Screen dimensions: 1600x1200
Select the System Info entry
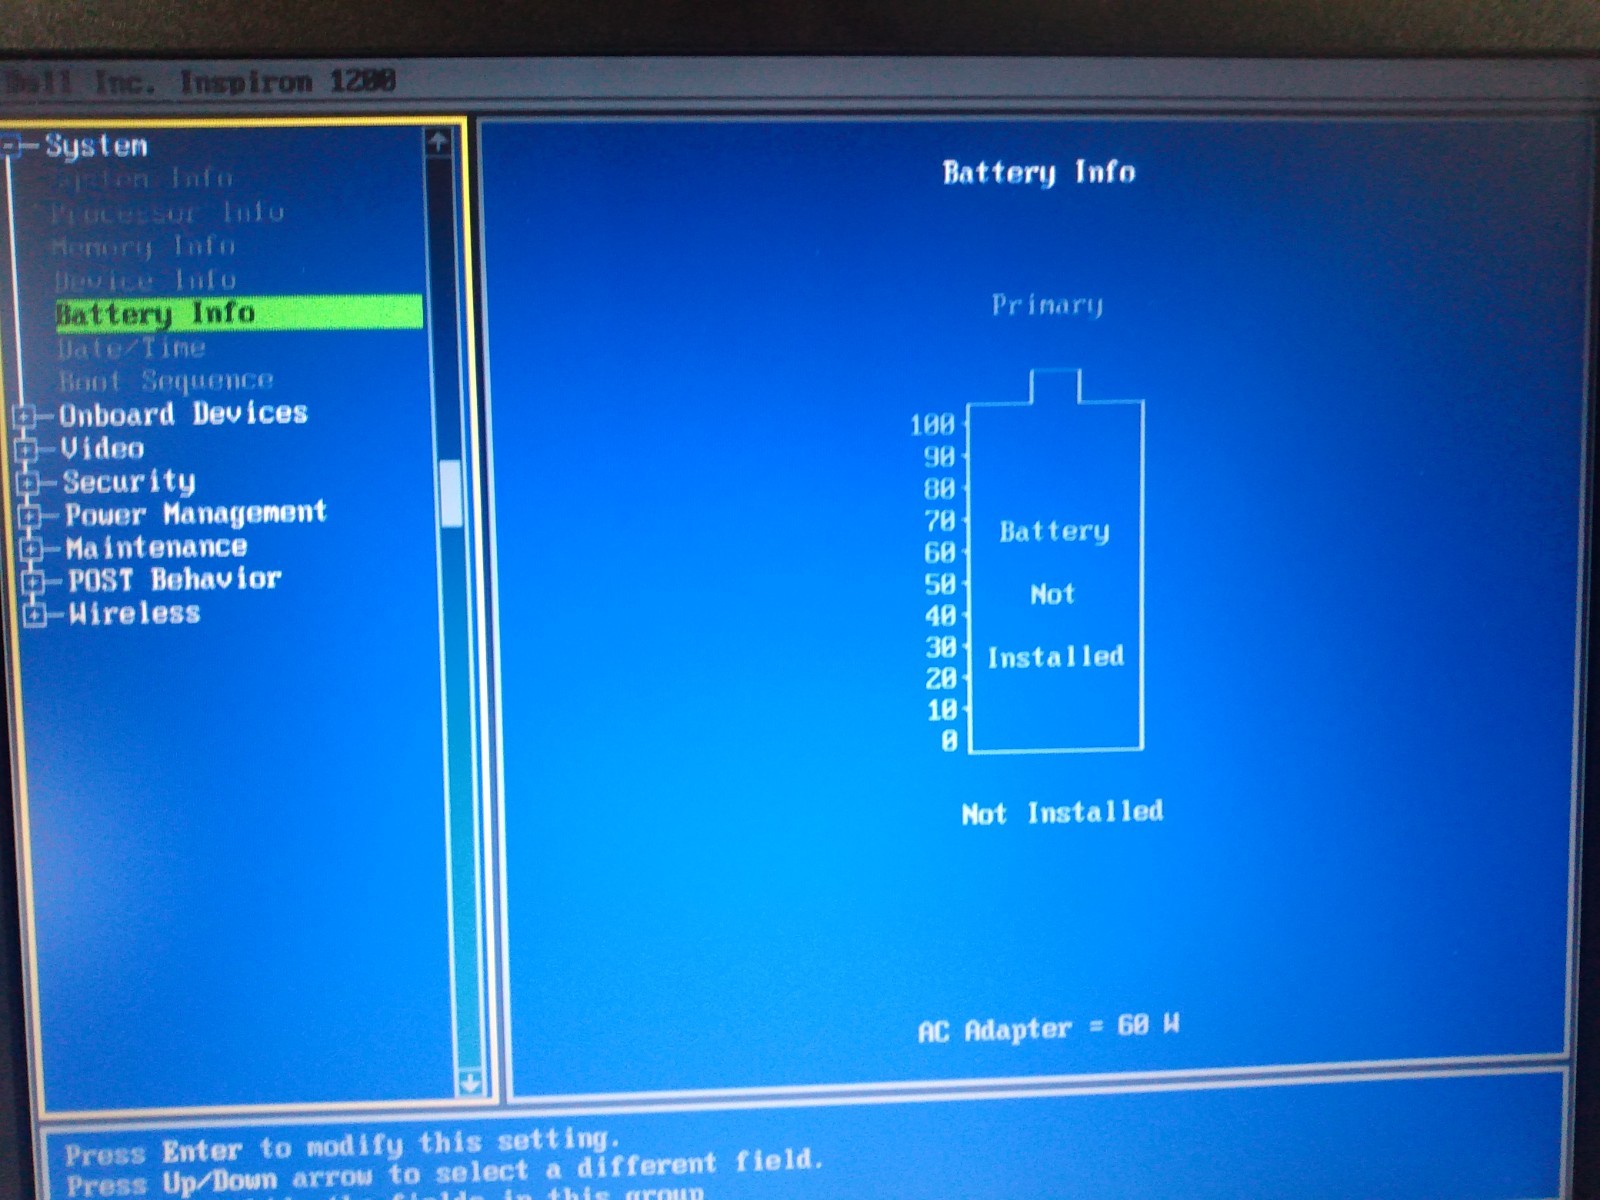[x=141, y=179]
